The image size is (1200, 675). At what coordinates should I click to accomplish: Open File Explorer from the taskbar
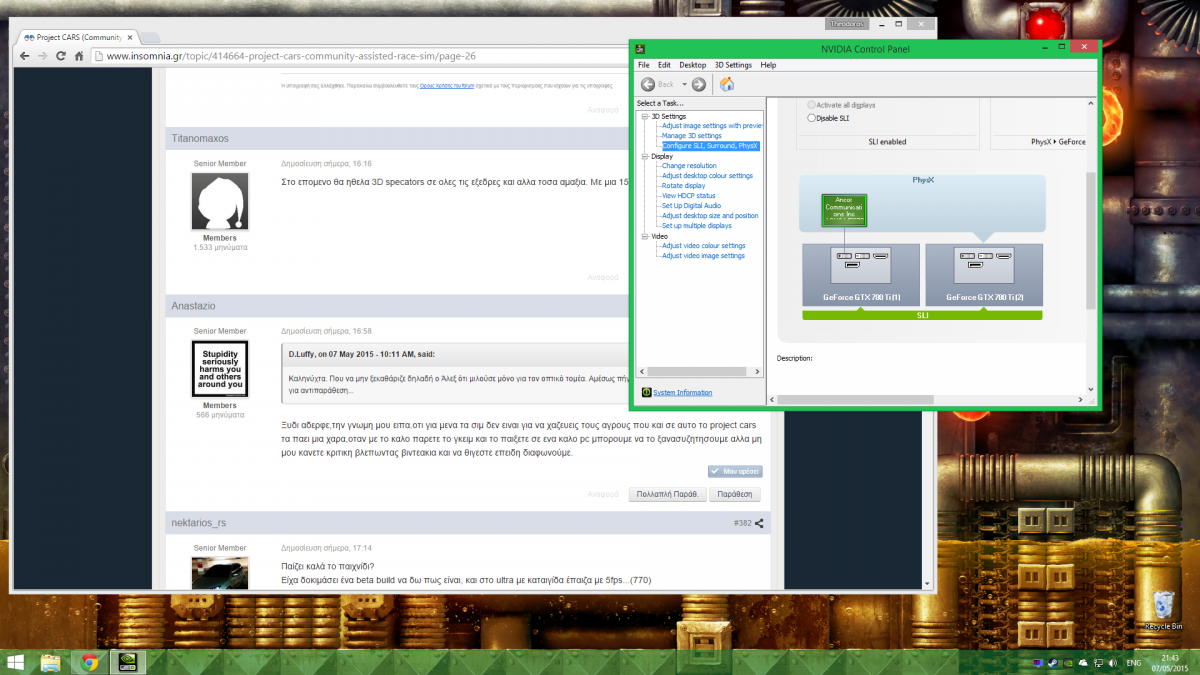(50, 661)
